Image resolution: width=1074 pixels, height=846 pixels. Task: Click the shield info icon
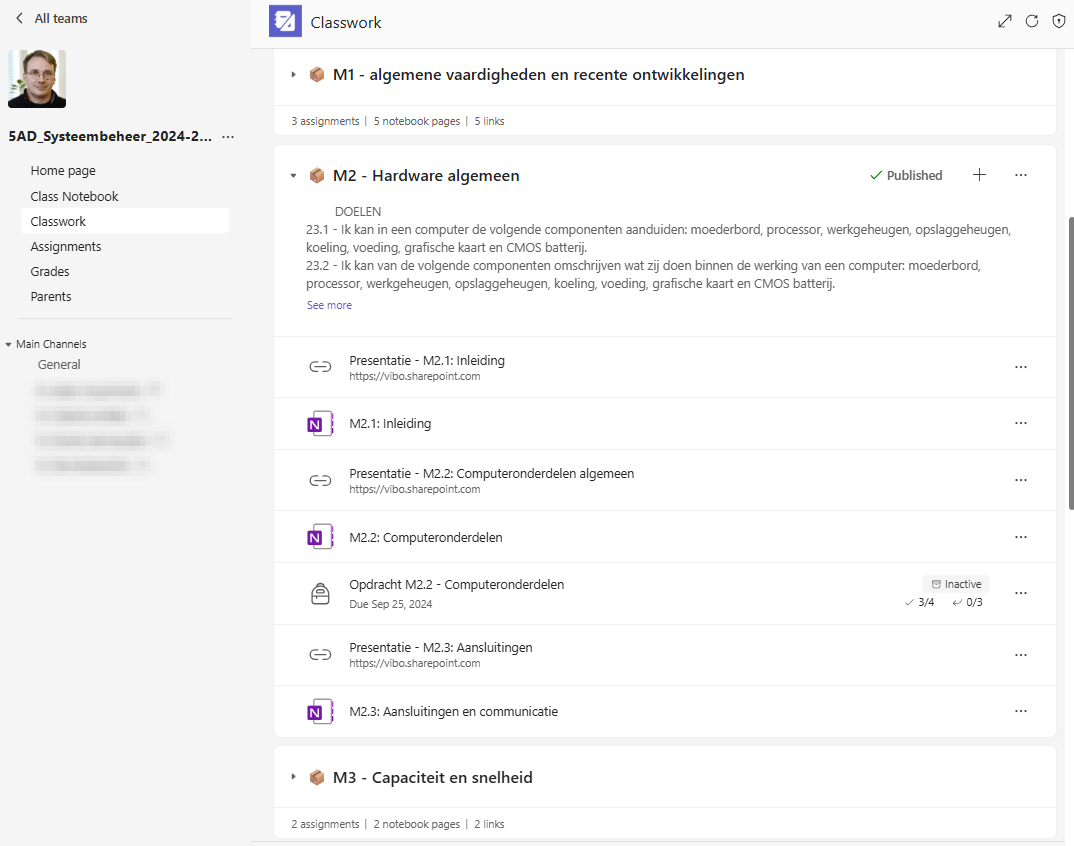(1059, 21)
